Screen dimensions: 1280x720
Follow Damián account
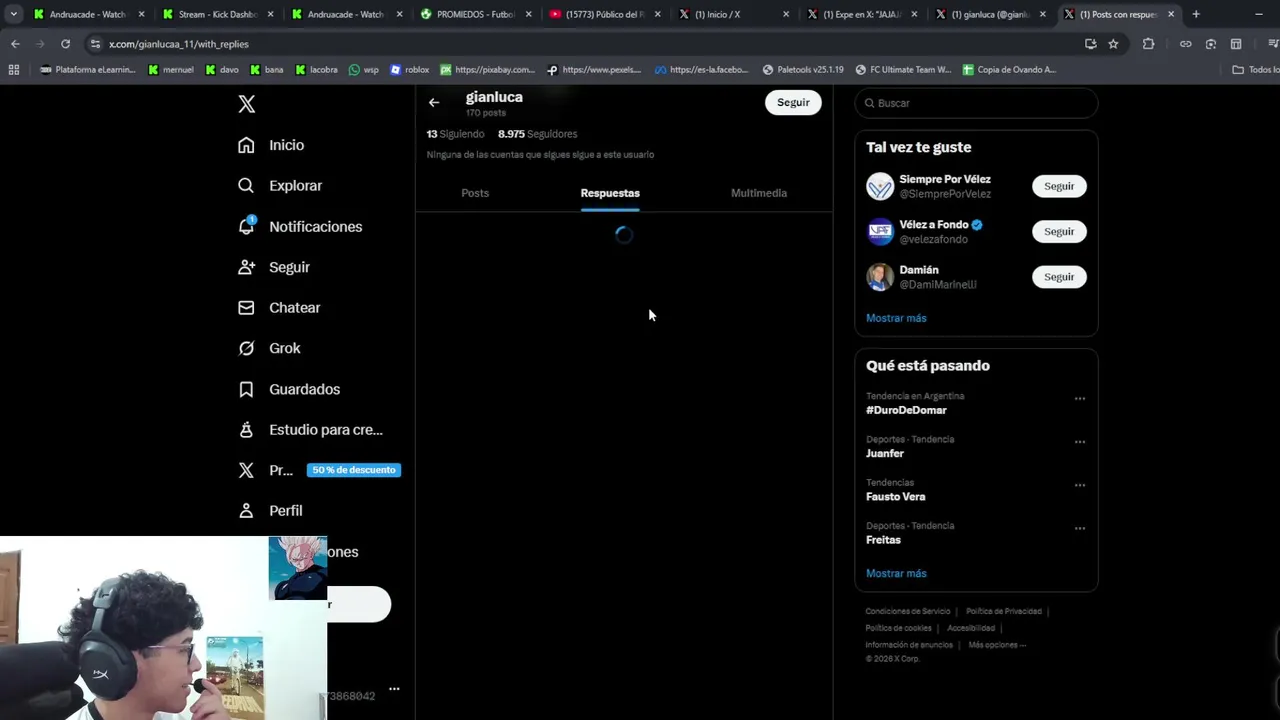pos(1059,277)
